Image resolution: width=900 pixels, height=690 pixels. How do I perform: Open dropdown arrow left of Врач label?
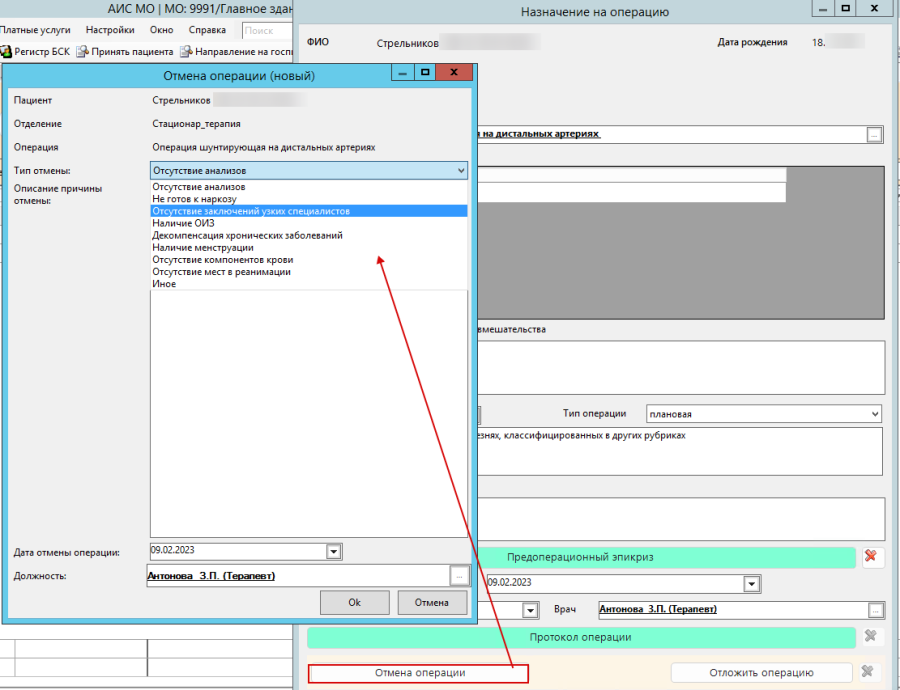[x=530, y=610]
